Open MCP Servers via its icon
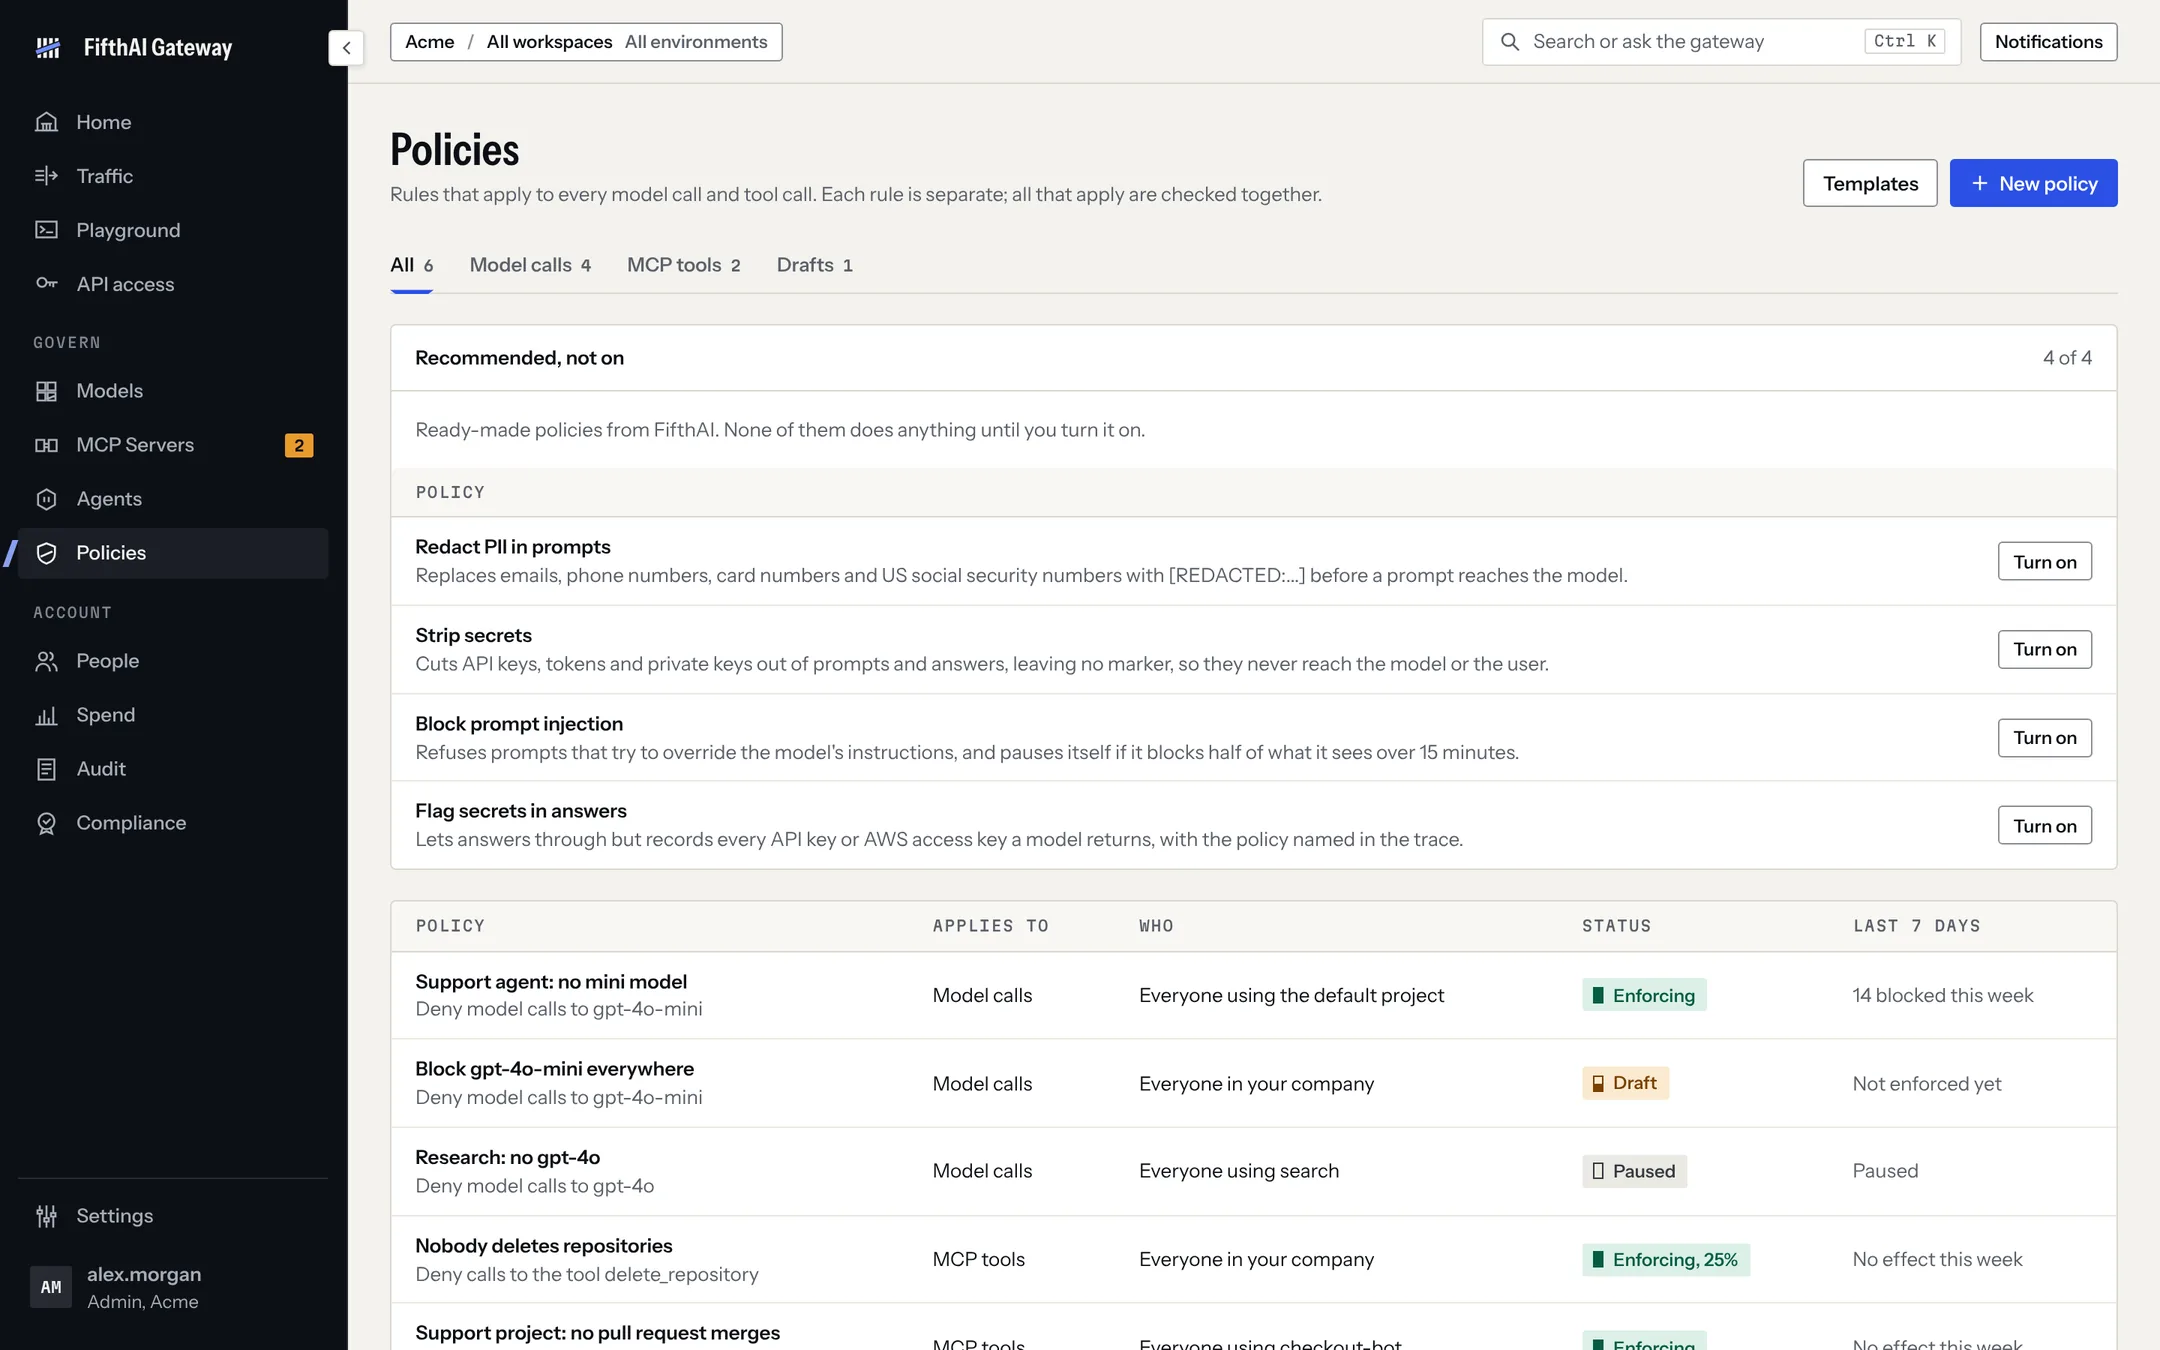 [46, 445]
